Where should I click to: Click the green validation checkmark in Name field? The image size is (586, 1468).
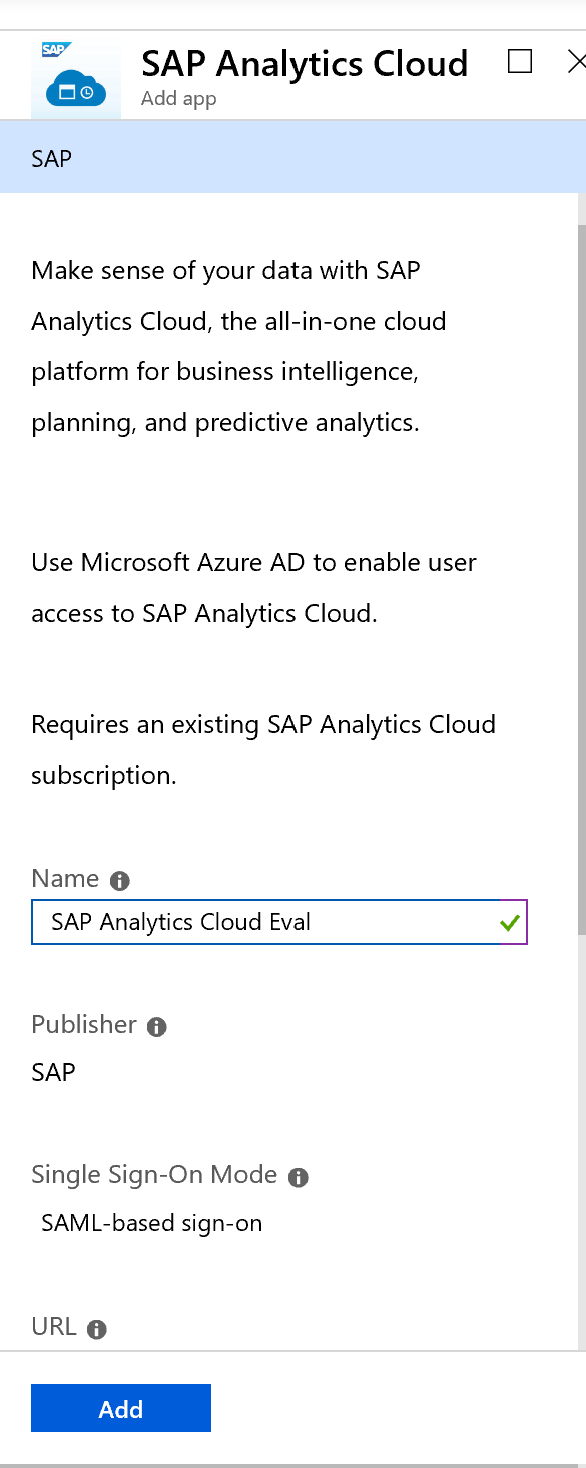pyautogui.click(x=511, y=921)
